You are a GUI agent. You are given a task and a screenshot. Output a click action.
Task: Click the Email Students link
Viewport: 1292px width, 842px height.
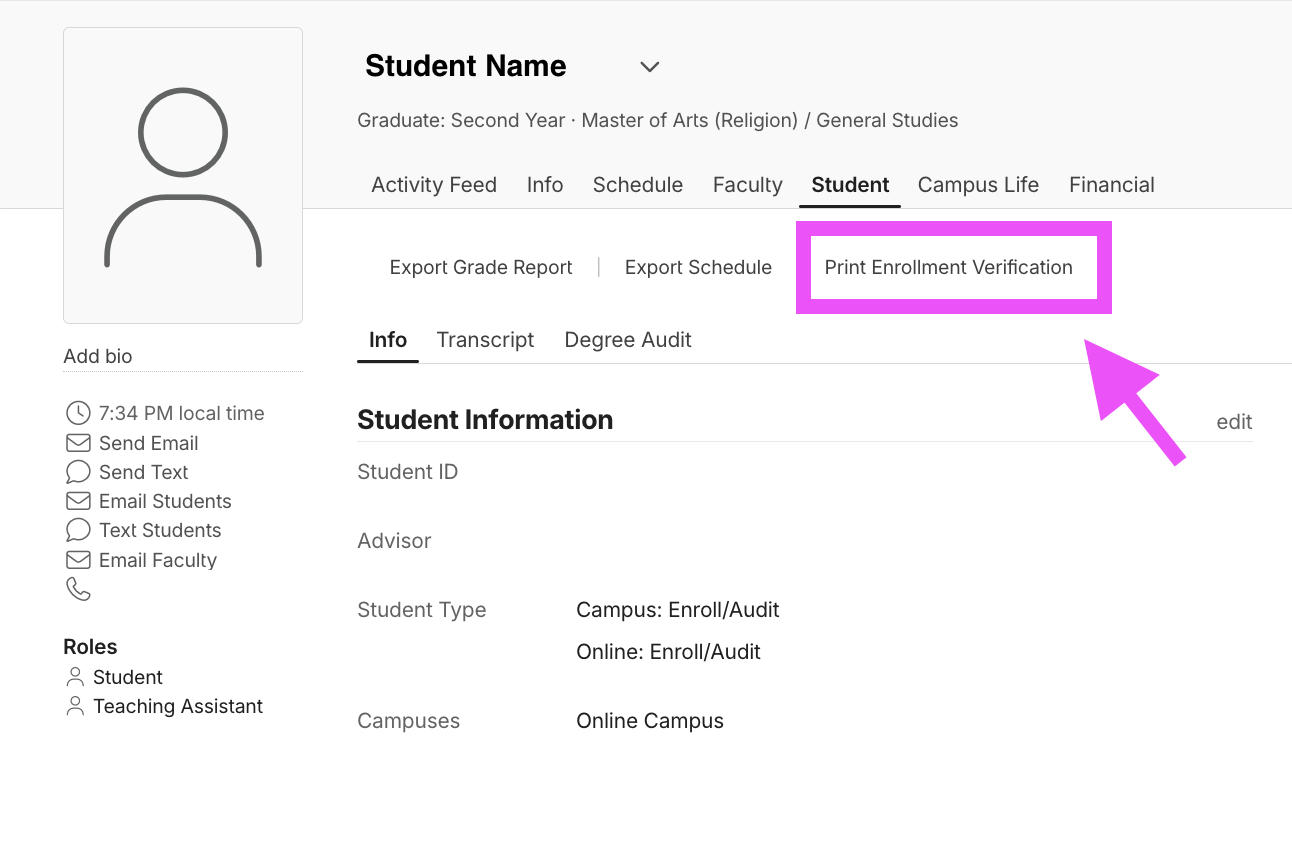click(x=165, y=501)
